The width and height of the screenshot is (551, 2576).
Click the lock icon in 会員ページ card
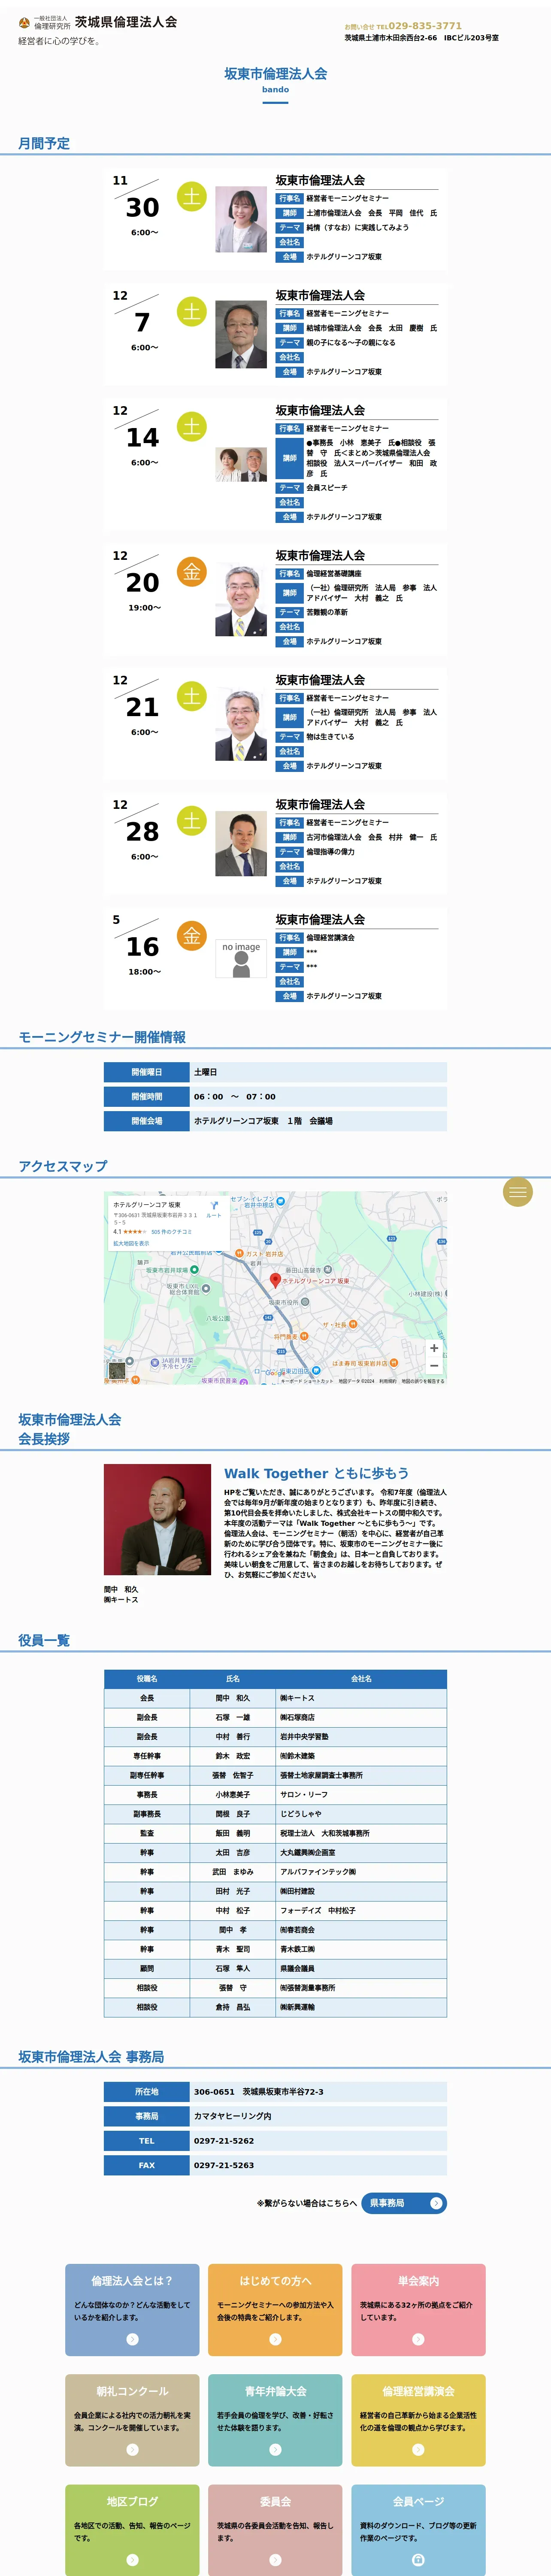pyautogui.click(x=418, y=2560)
